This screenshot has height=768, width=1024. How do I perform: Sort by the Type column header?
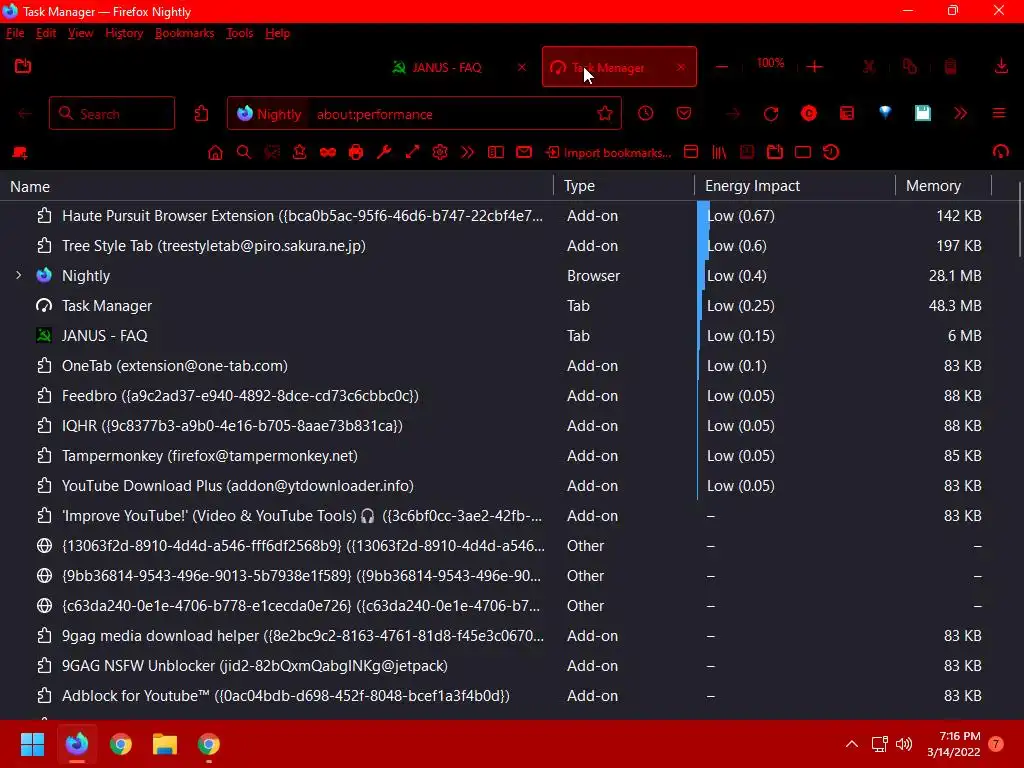624,186
